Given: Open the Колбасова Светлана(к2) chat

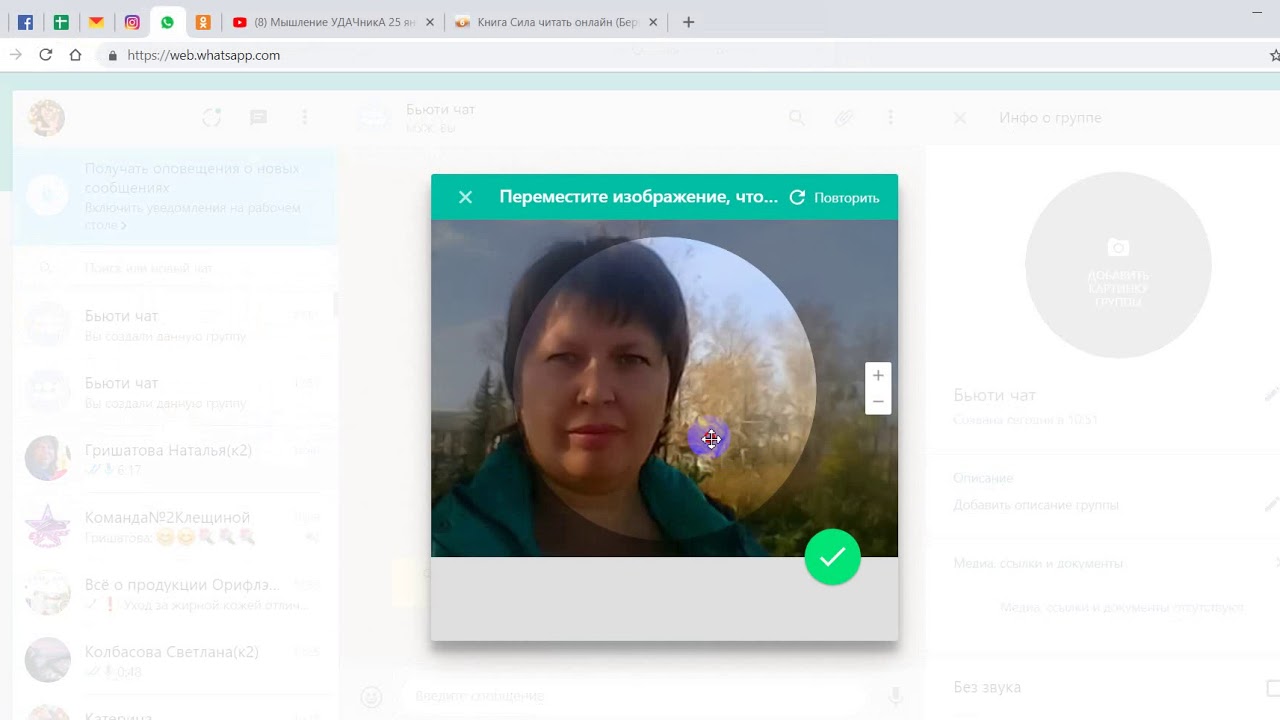Looking at the screenshot, I should (x=175, y=660).
